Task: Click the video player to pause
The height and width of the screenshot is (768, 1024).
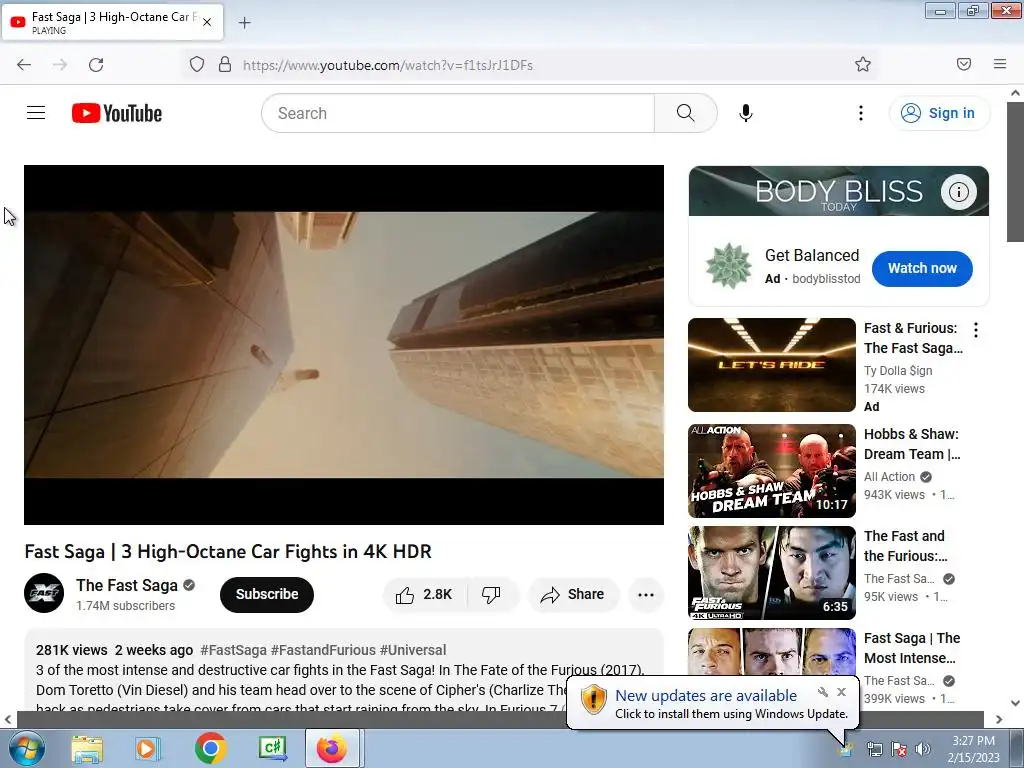Action: [344, 344]
